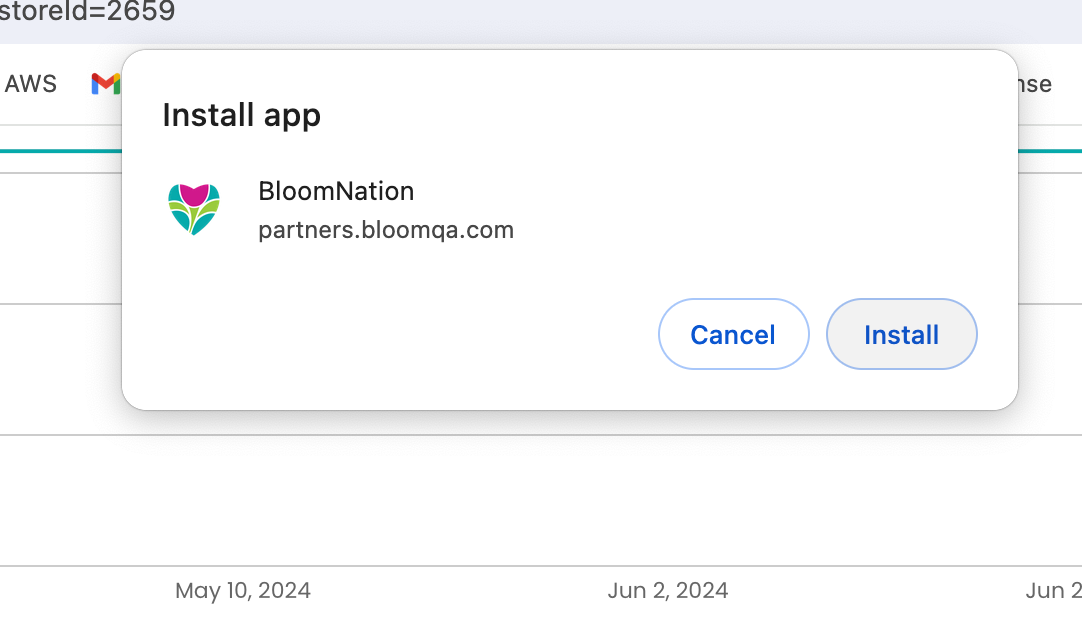Image resolution: width=1082 pixels, height=628 pixels.
Task: Click the chart area above the May 10, 2024 label
Action: point(243,500)
